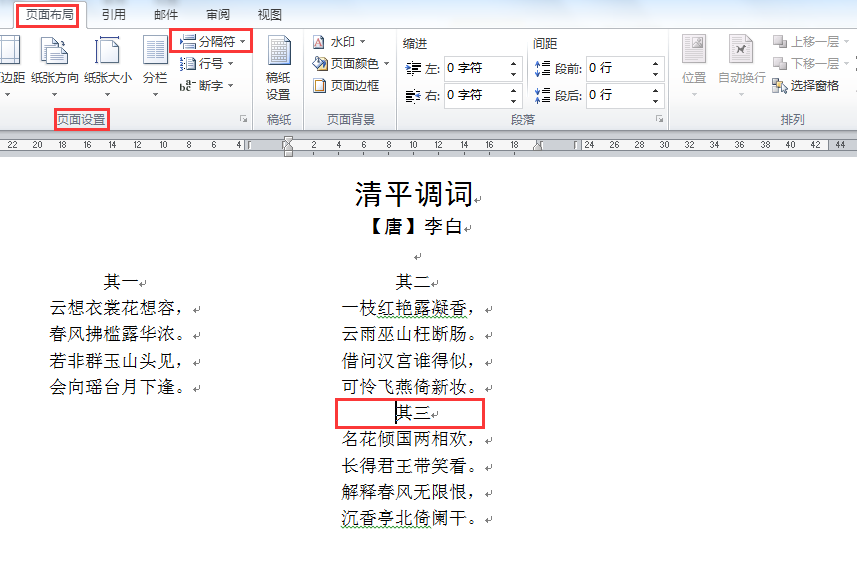This screenshot has height=563, width=857.
Task: Click the left indent icon beside 左
Action: (413, 69)
